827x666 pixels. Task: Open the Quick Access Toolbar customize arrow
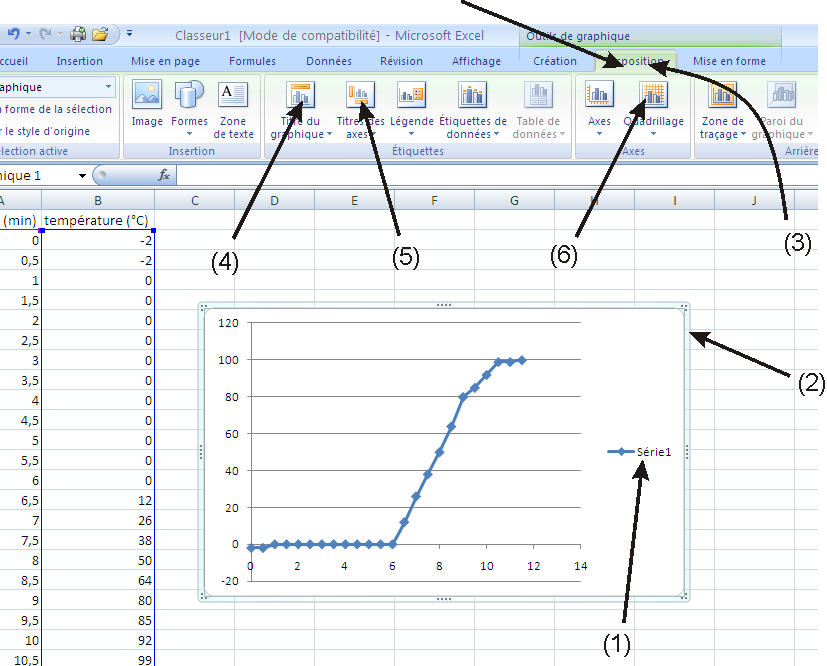click(130, 34)
